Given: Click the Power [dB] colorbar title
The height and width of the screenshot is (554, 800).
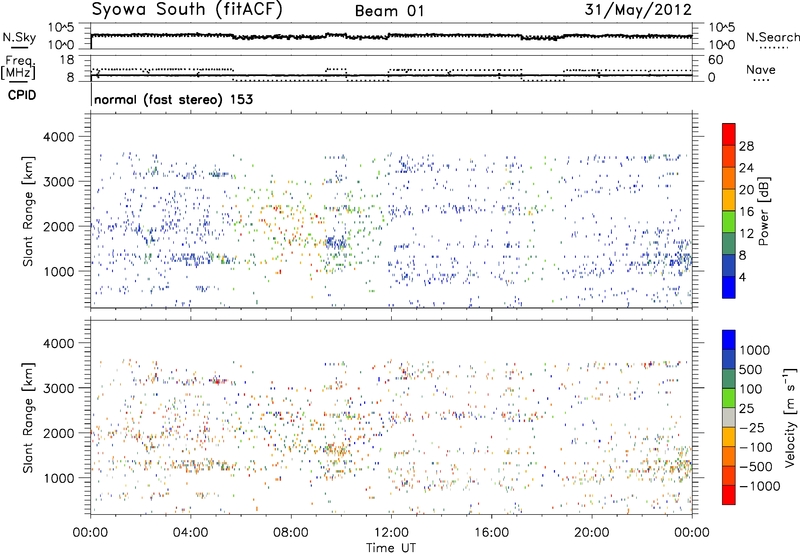Looking at the screenshot, I should click(764, 211).
